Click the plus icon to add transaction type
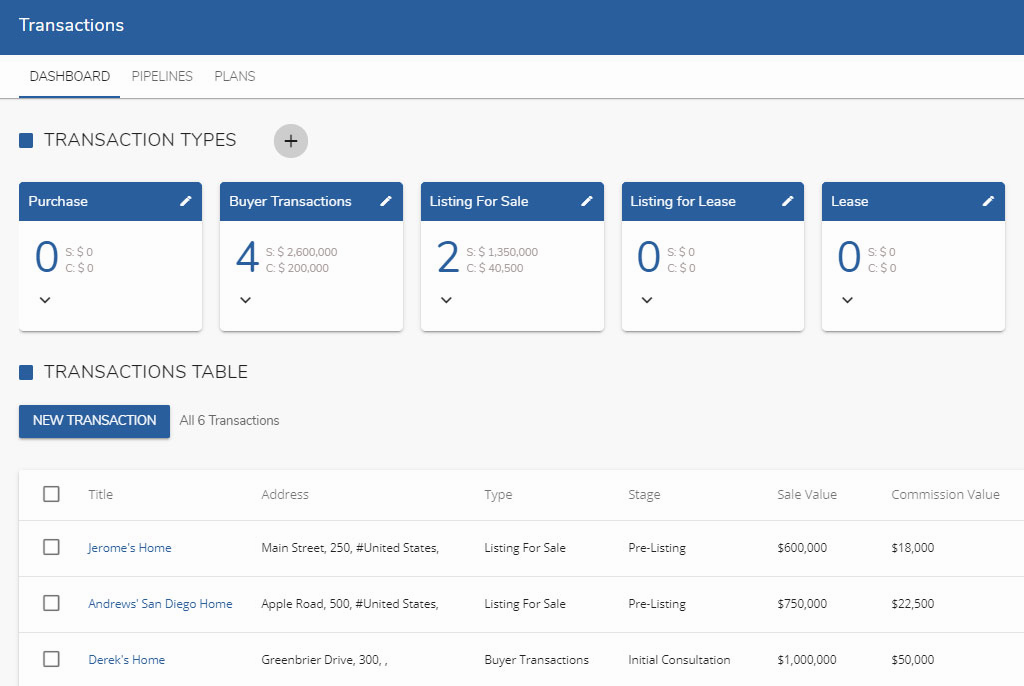Screen dimensions: 1024x686 [291, 141]
